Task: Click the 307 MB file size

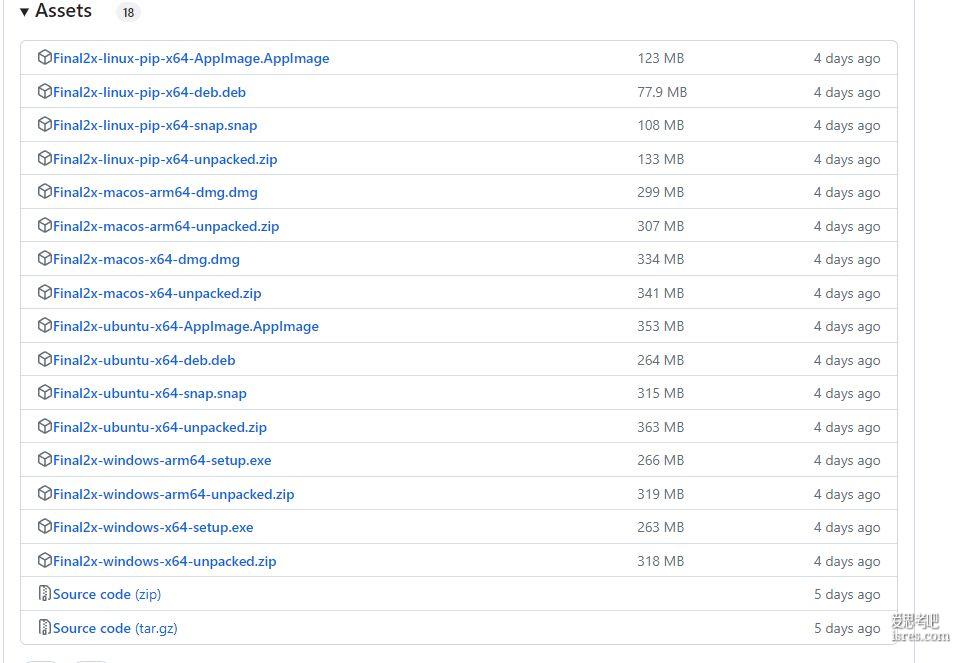Action: pos(660,226)
